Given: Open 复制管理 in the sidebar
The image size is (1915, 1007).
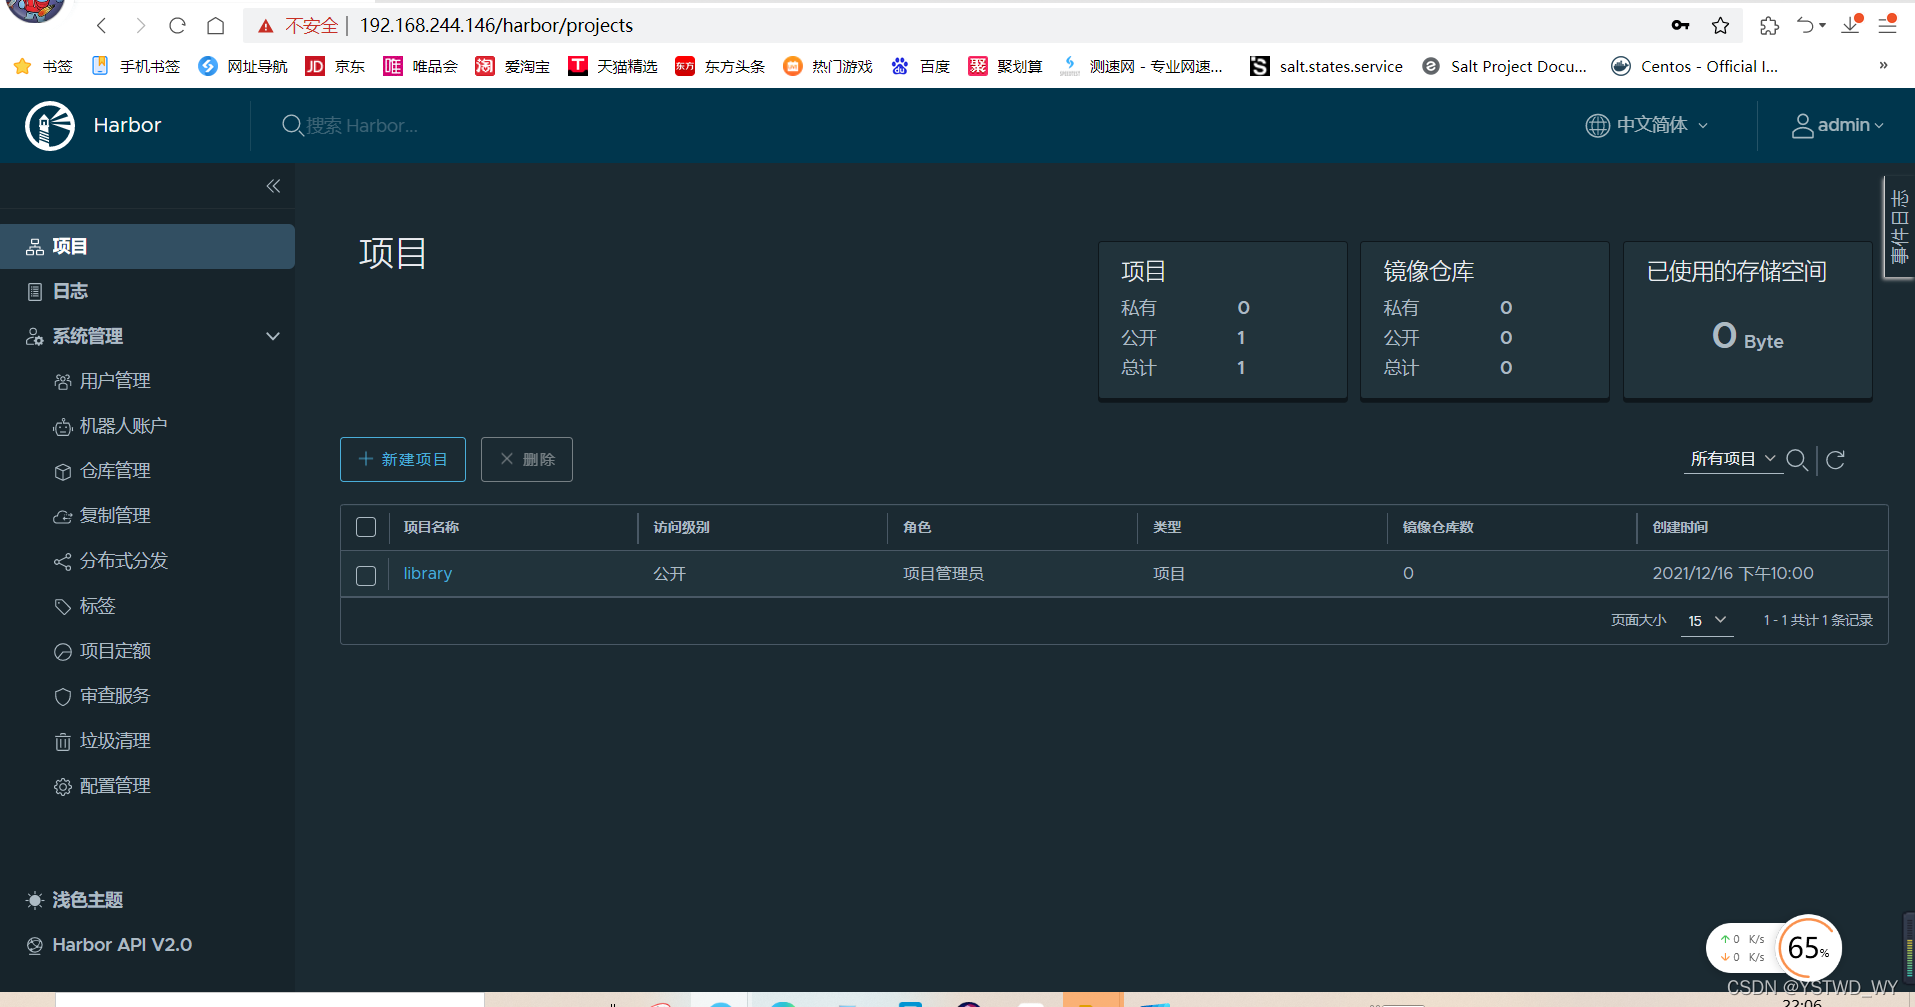Looking at the screenshot, I should click(x=115, y=517).
